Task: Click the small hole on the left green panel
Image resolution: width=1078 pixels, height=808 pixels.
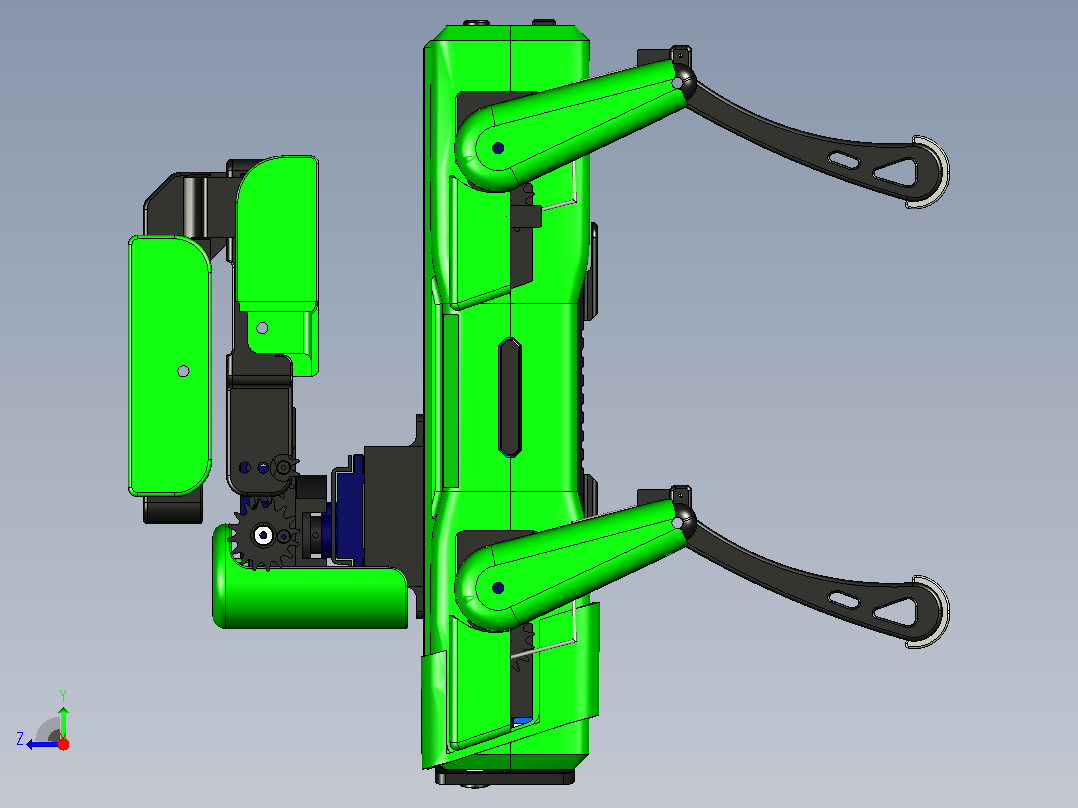Action: click(x=184, y=371)
